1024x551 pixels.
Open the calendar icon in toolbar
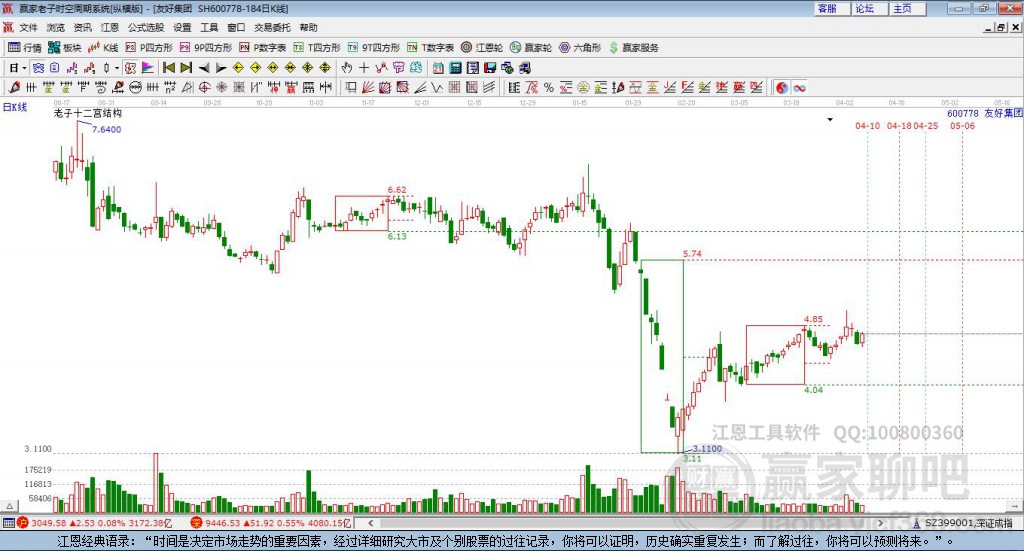438,68
